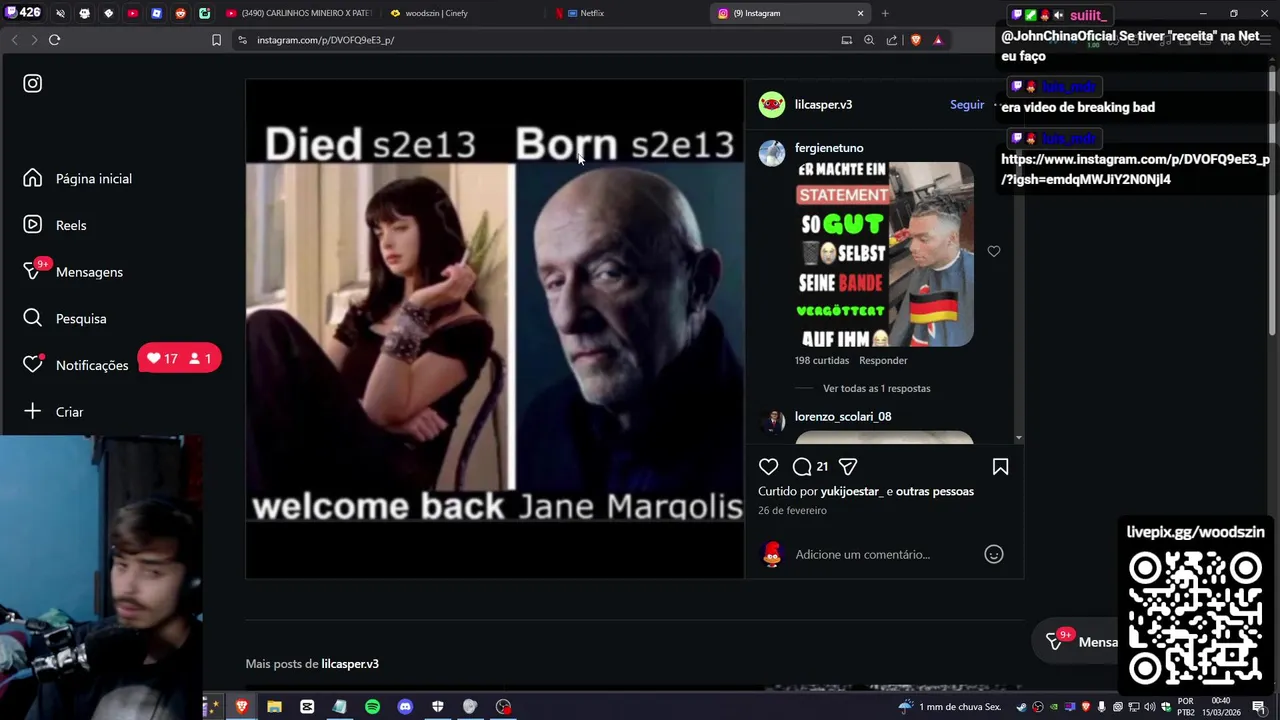This screenshot has width=1280, height=720.
Task: Like the post with heart icon
Action: coord(768,466)
